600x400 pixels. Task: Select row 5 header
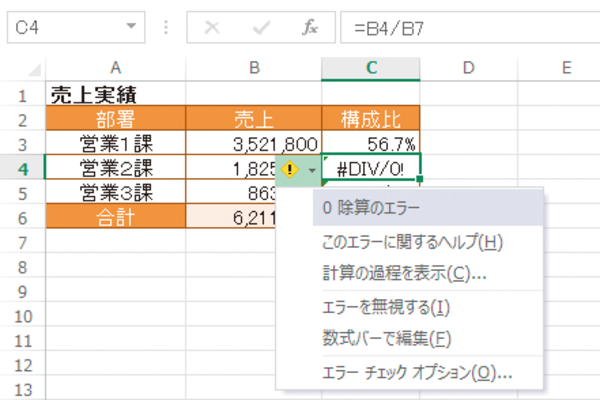click(23, 193)
